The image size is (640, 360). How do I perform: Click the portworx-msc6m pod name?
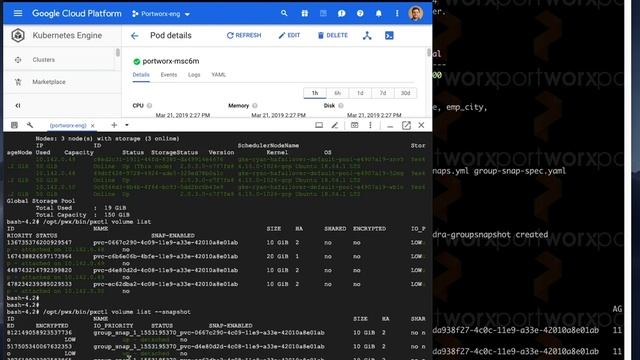(x=171, y=61)
